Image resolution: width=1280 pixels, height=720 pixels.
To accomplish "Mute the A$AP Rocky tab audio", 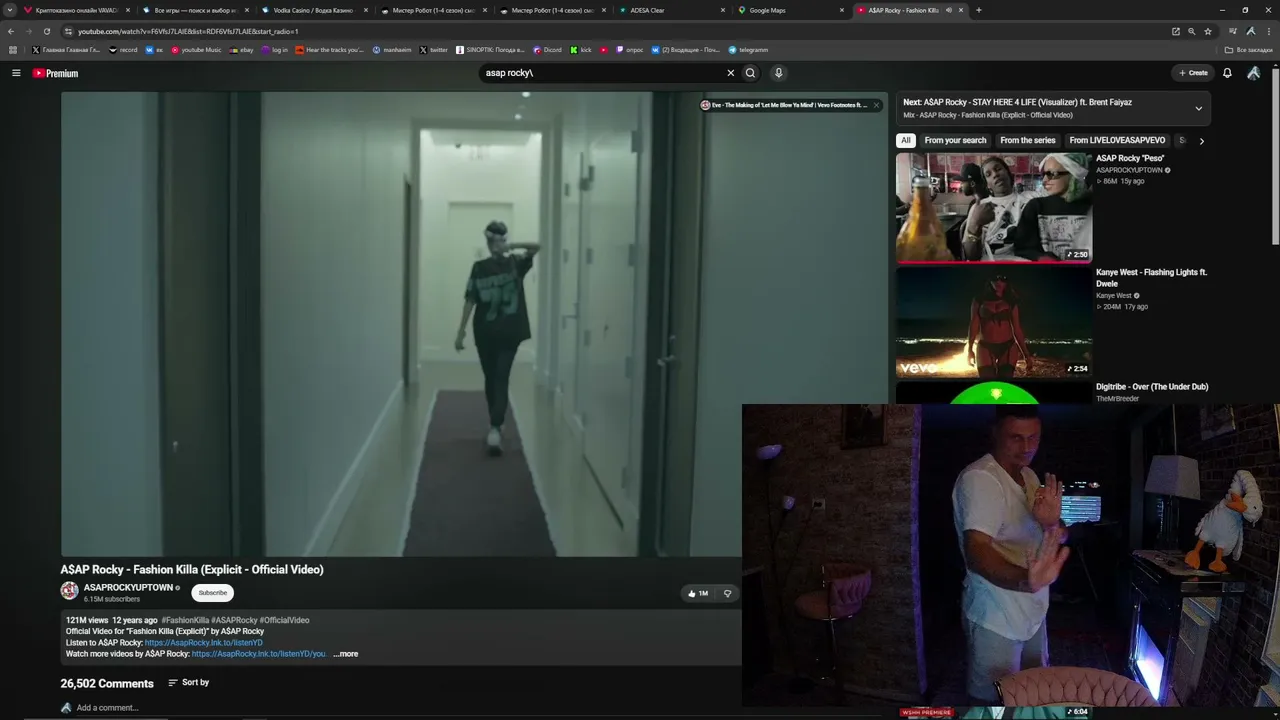I will click(x=948, y=10).
